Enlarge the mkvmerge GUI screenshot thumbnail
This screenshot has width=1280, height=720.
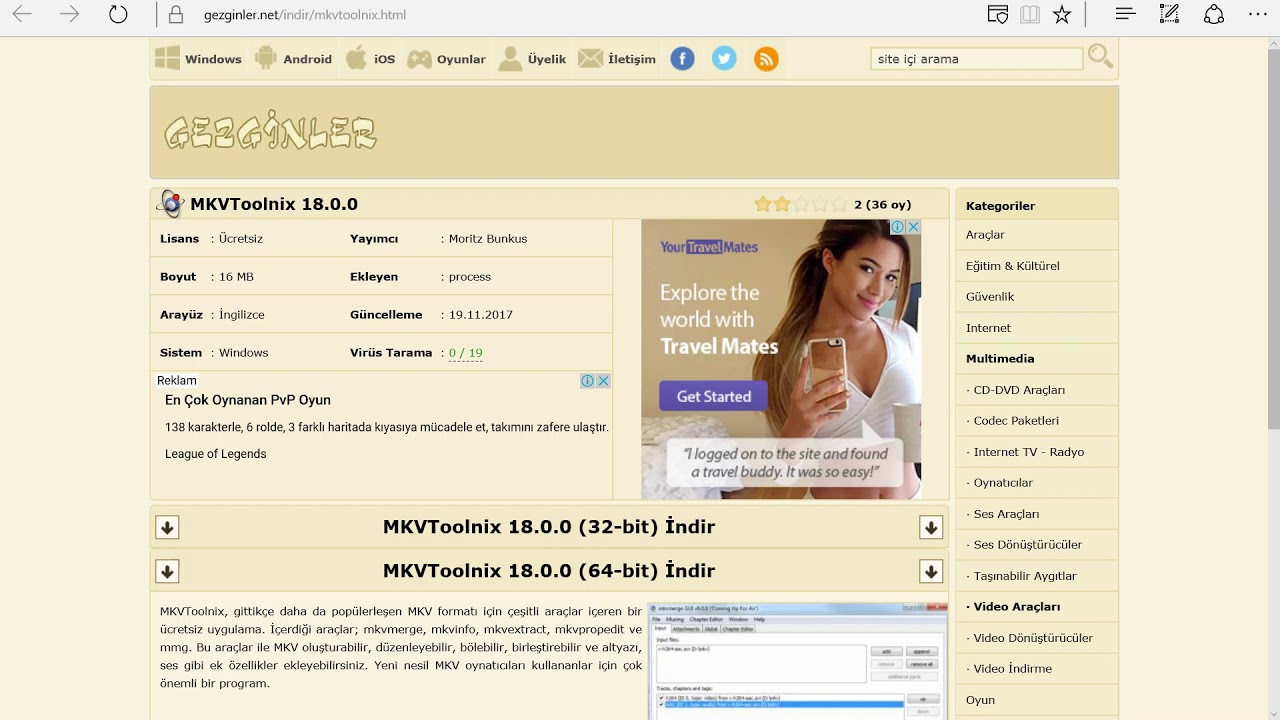coord(797,661)
